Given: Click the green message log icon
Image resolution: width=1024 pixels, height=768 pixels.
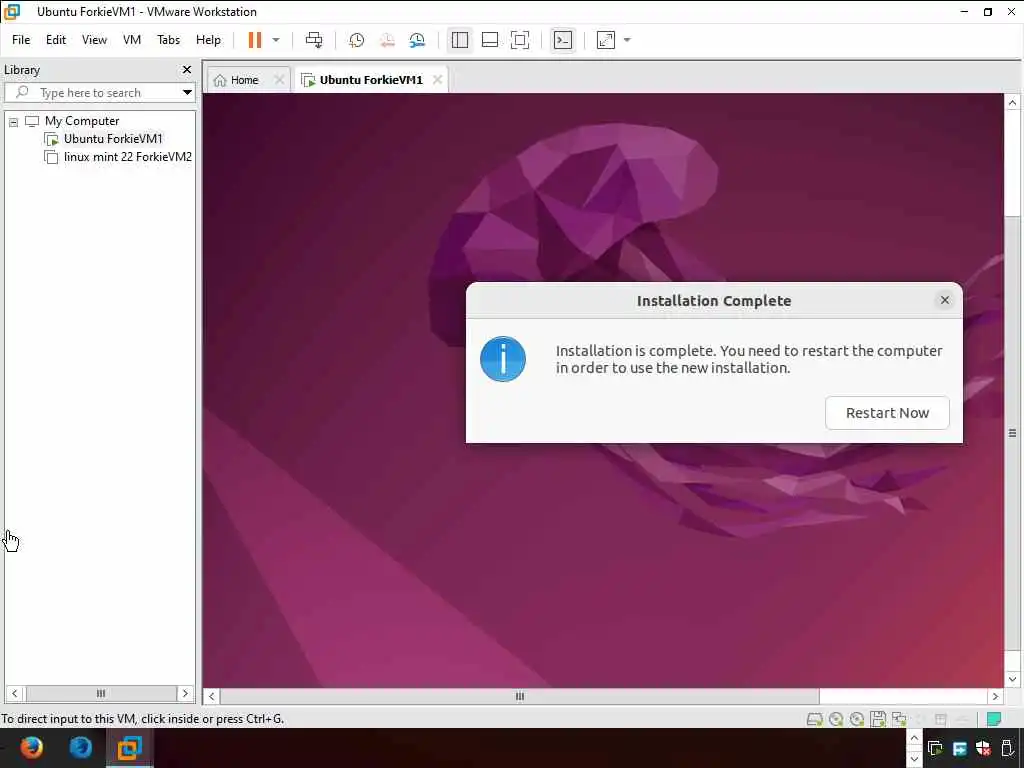Looking at the screenshot, I should point(994,719).
